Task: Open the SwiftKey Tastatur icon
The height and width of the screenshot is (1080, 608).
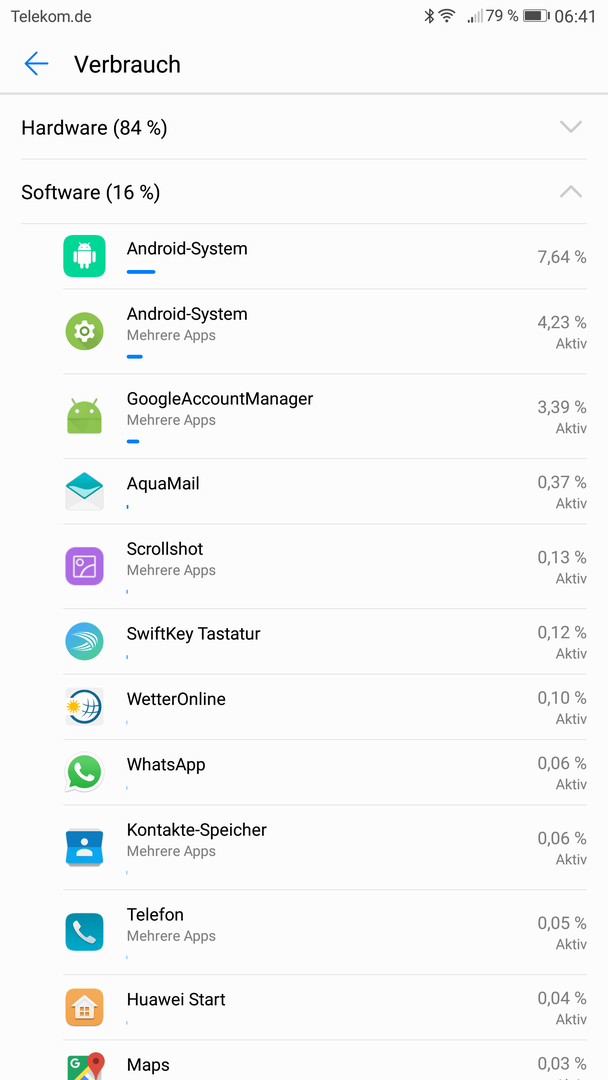Action: (84, 641)
